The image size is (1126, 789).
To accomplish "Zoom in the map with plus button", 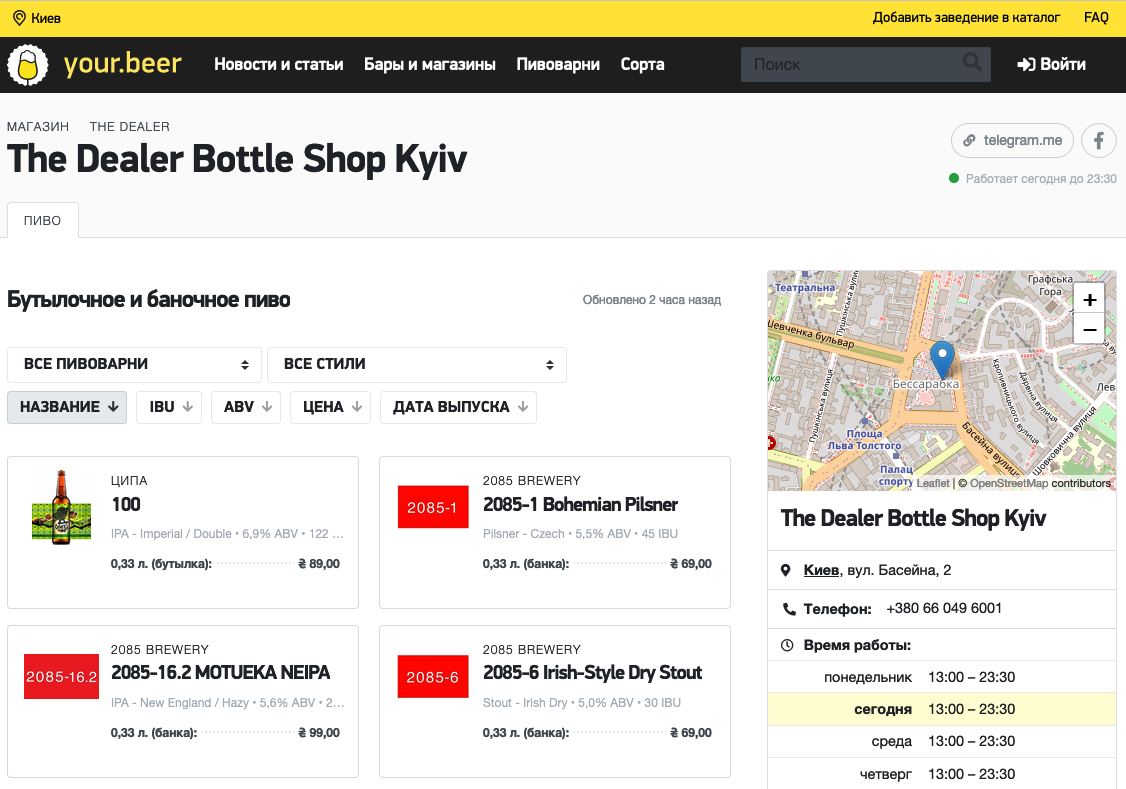I will coord(1089,299).
